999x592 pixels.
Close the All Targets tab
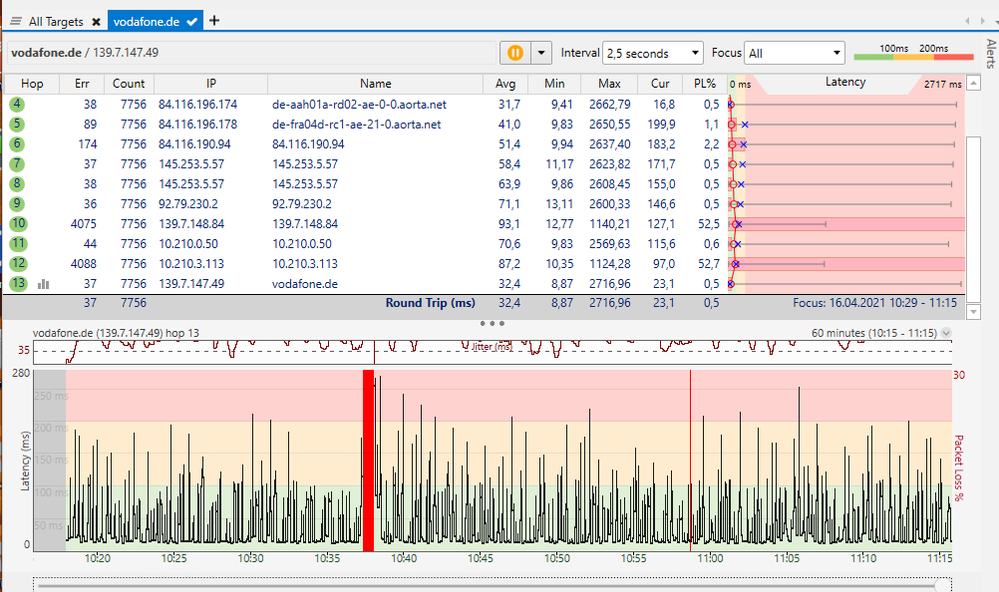(96, 21)
